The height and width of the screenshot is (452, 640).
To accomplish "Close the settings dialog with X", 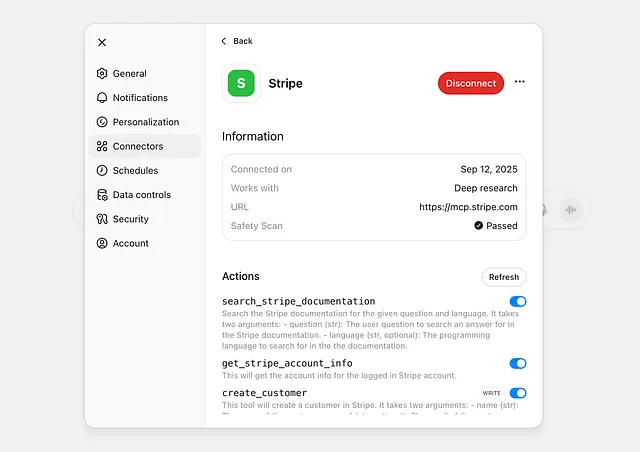I will (x=102, y=42).
